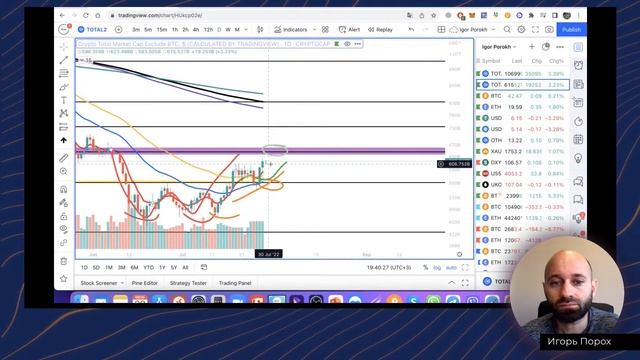Select the OTH row in watchlist
The height and width of the screenshot is (360, 640).
[522, 140]
